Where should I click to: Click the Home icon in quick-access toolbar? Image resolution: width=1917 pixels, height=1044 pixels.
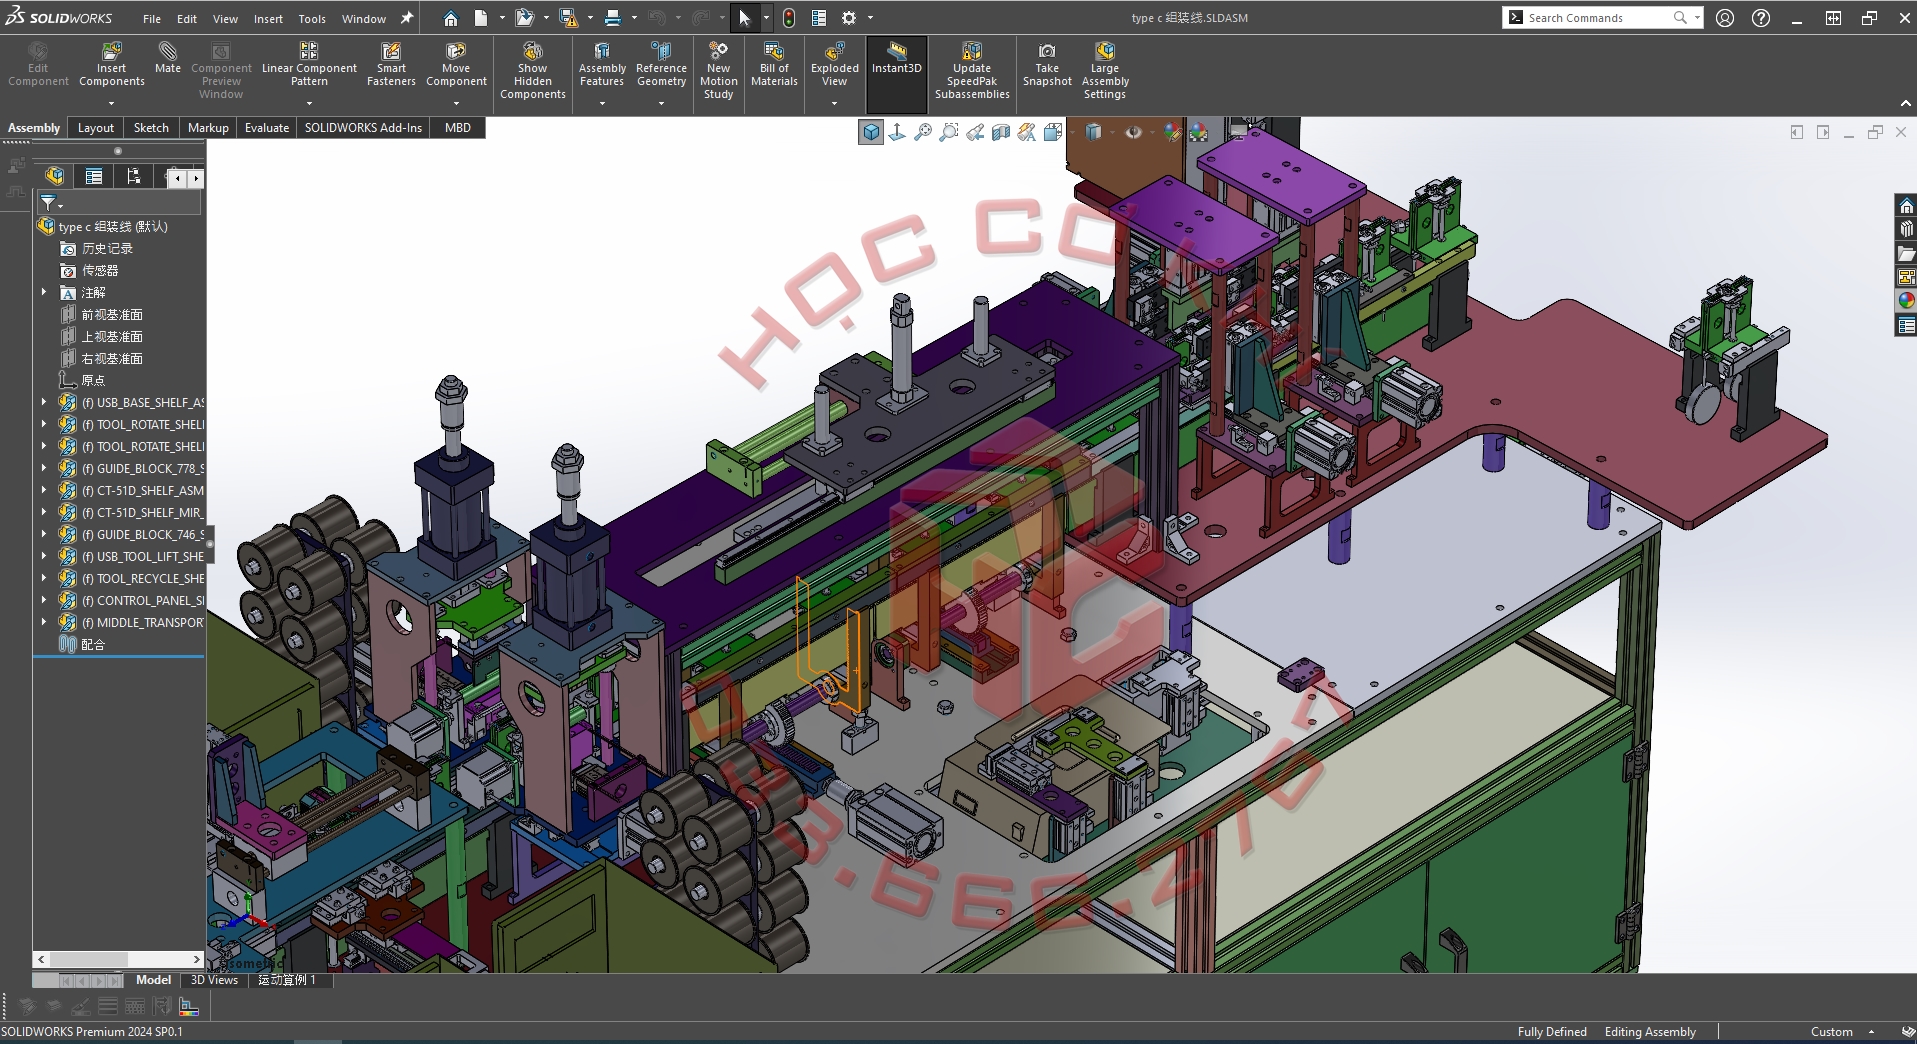451,18
